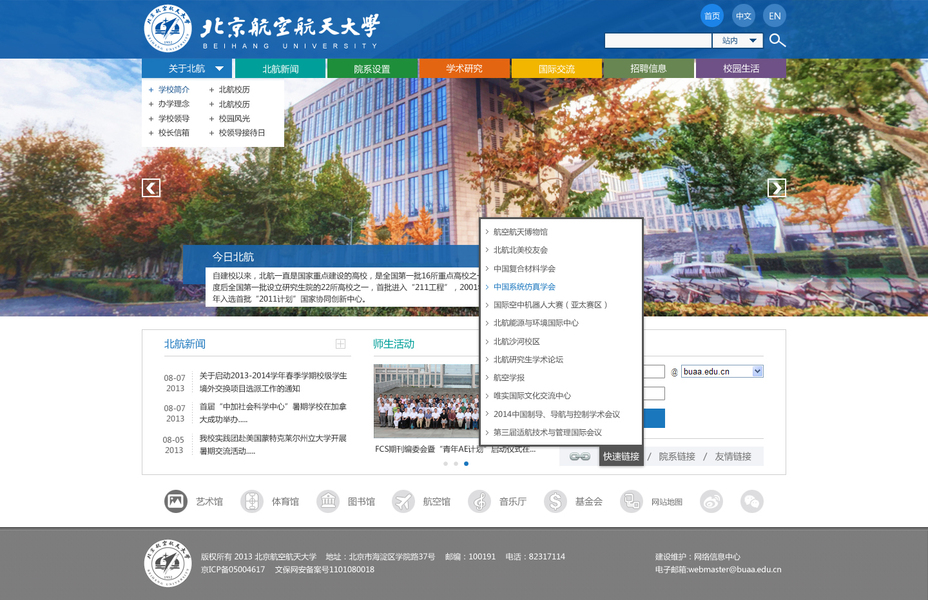Viewport: 928px width, 600px height.
Task: Select the active third carousel dot
Action: (466, 464)
